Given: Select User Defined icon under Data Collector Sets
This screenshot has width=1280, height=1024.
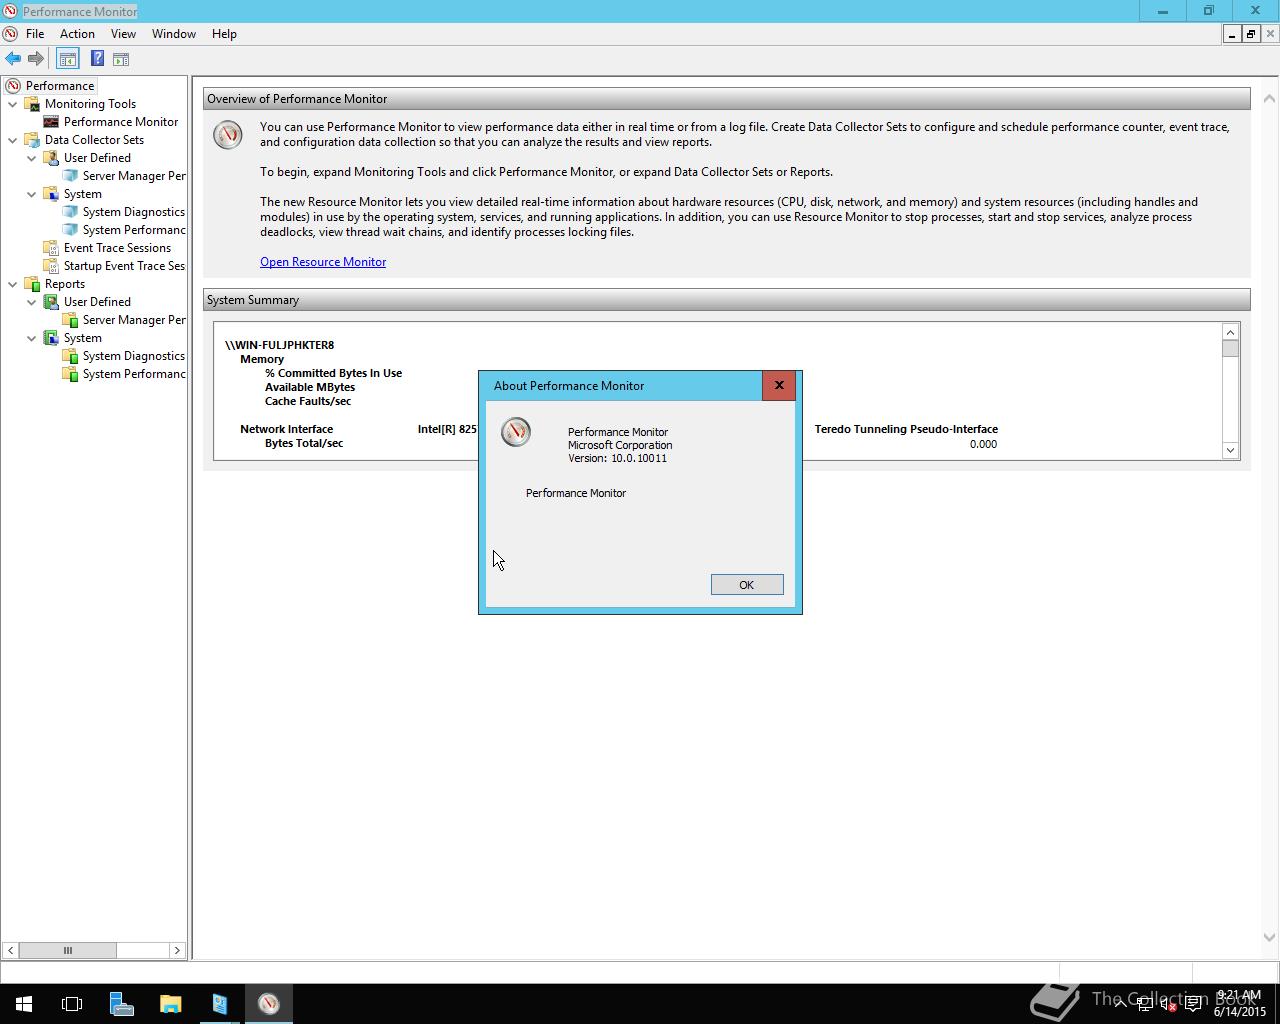Looking at the screenshot, I should pyautogui.click(x=51, y=158).
